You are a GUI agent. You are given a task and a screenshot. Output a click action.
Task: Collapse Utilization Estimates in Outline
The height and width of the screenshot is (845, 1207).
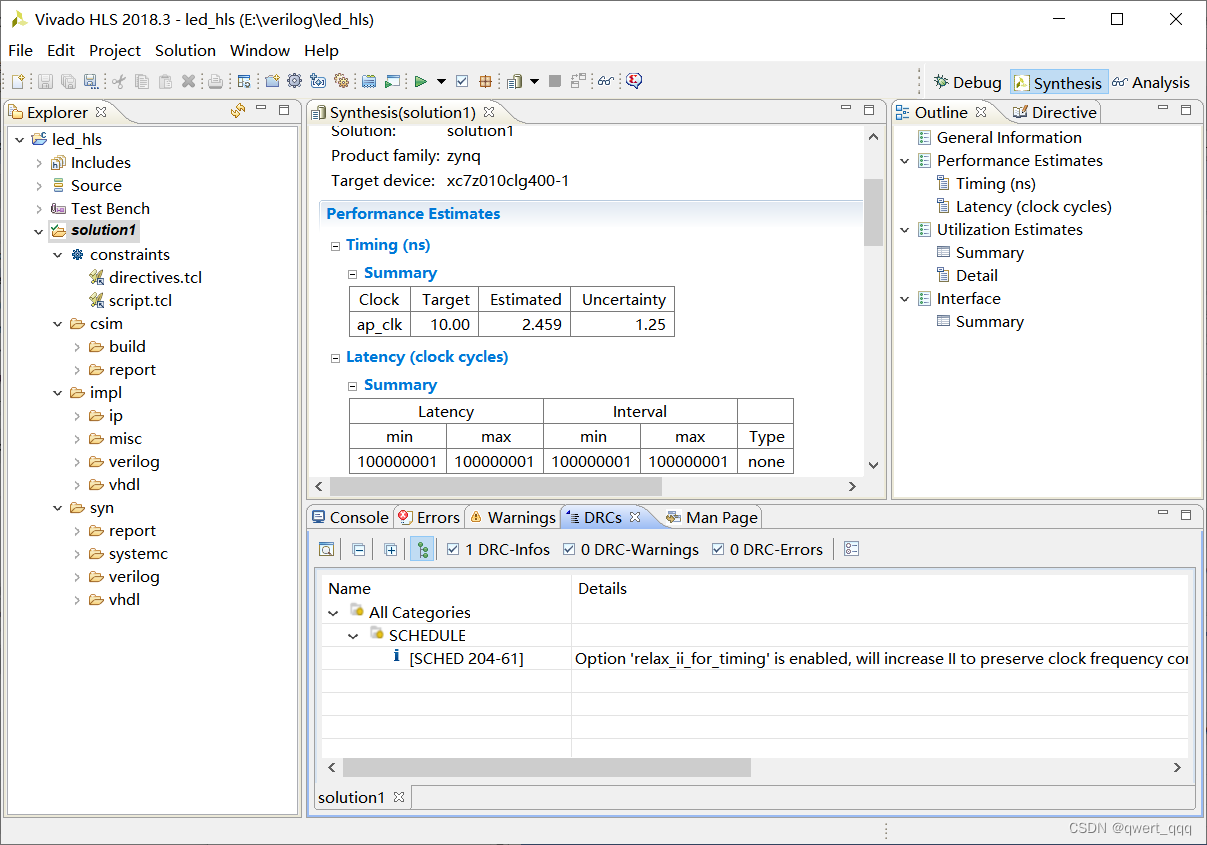(x=905, y=230)
